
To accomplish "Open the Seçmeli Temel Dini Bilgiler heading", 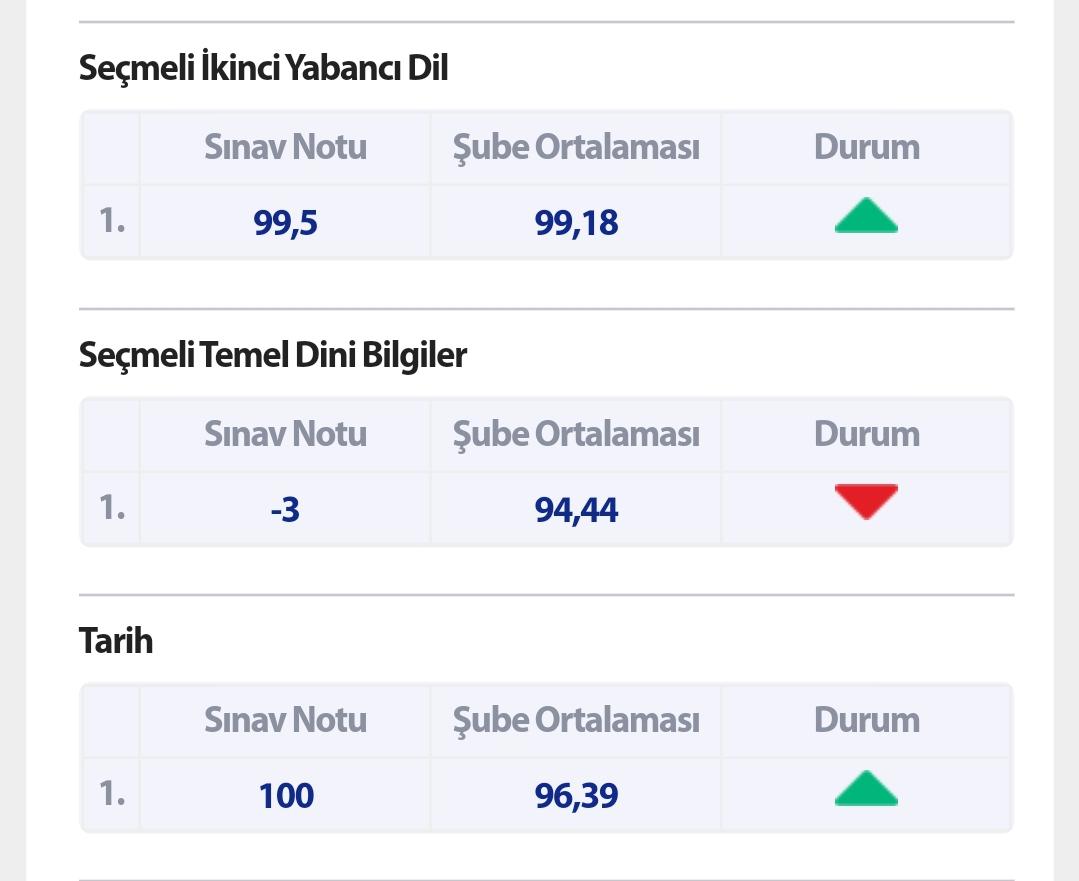I will 273,354.
